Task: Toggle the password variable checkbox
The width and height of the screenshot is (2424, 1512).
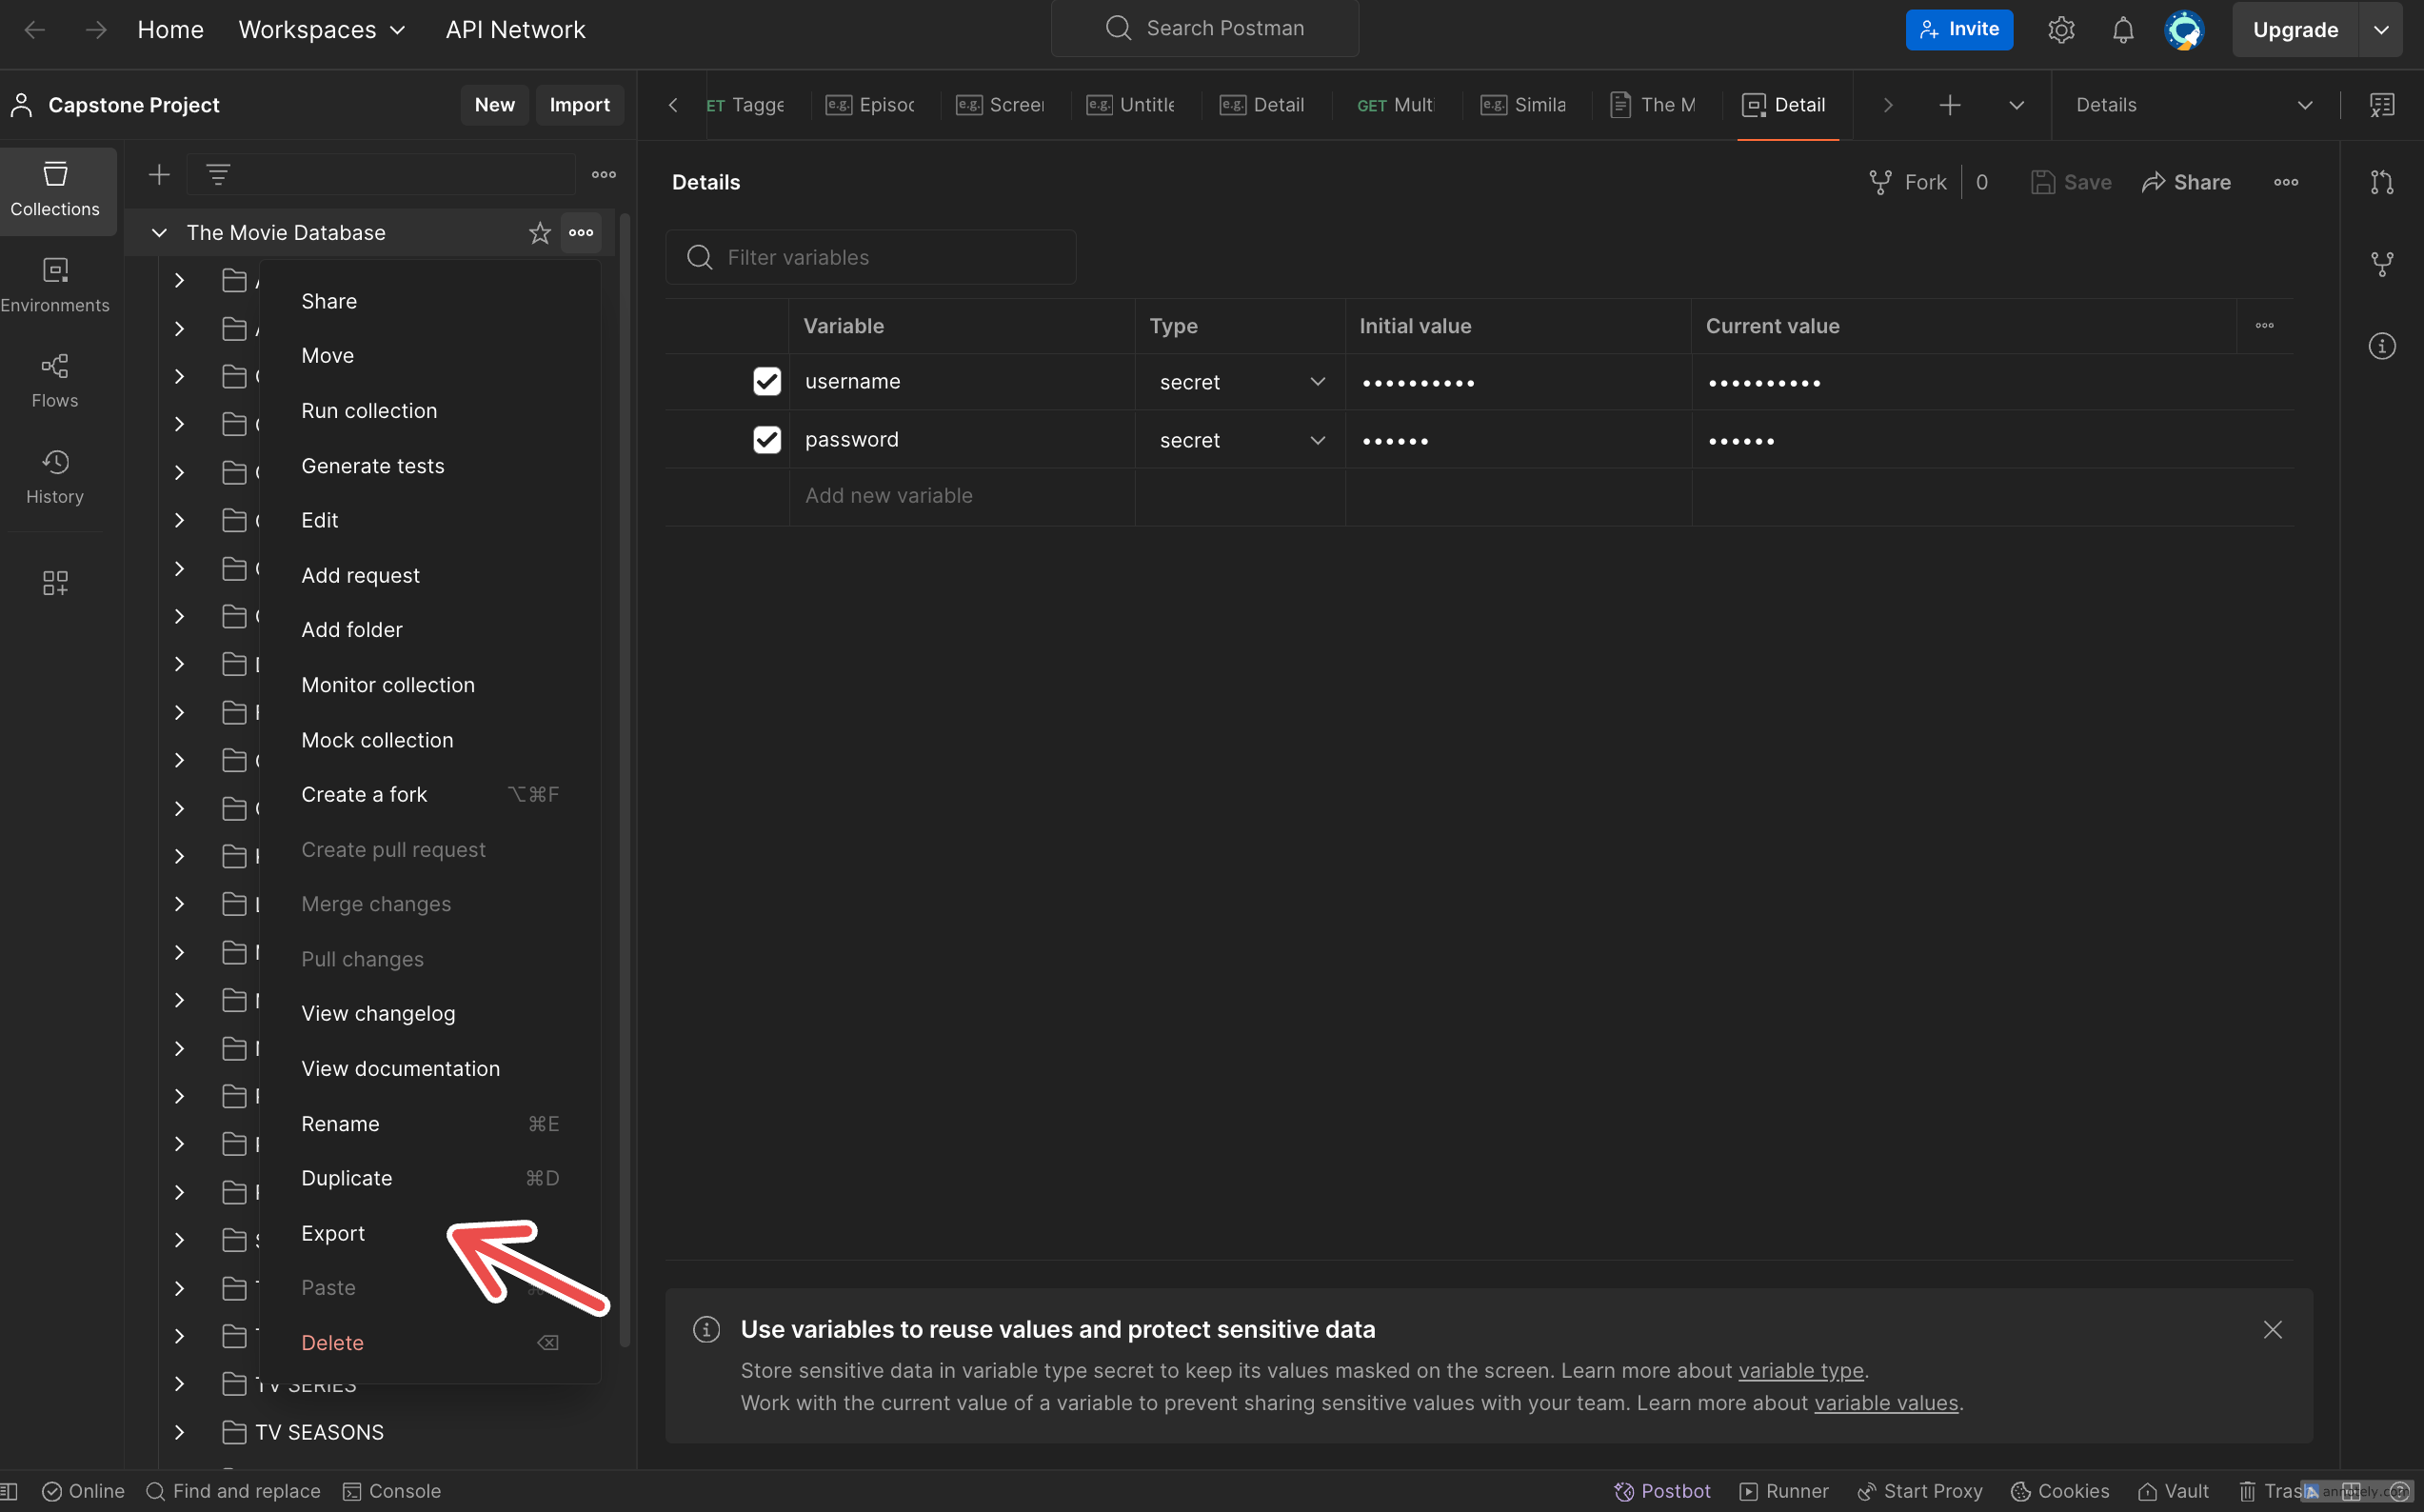Action: [767, 440]
